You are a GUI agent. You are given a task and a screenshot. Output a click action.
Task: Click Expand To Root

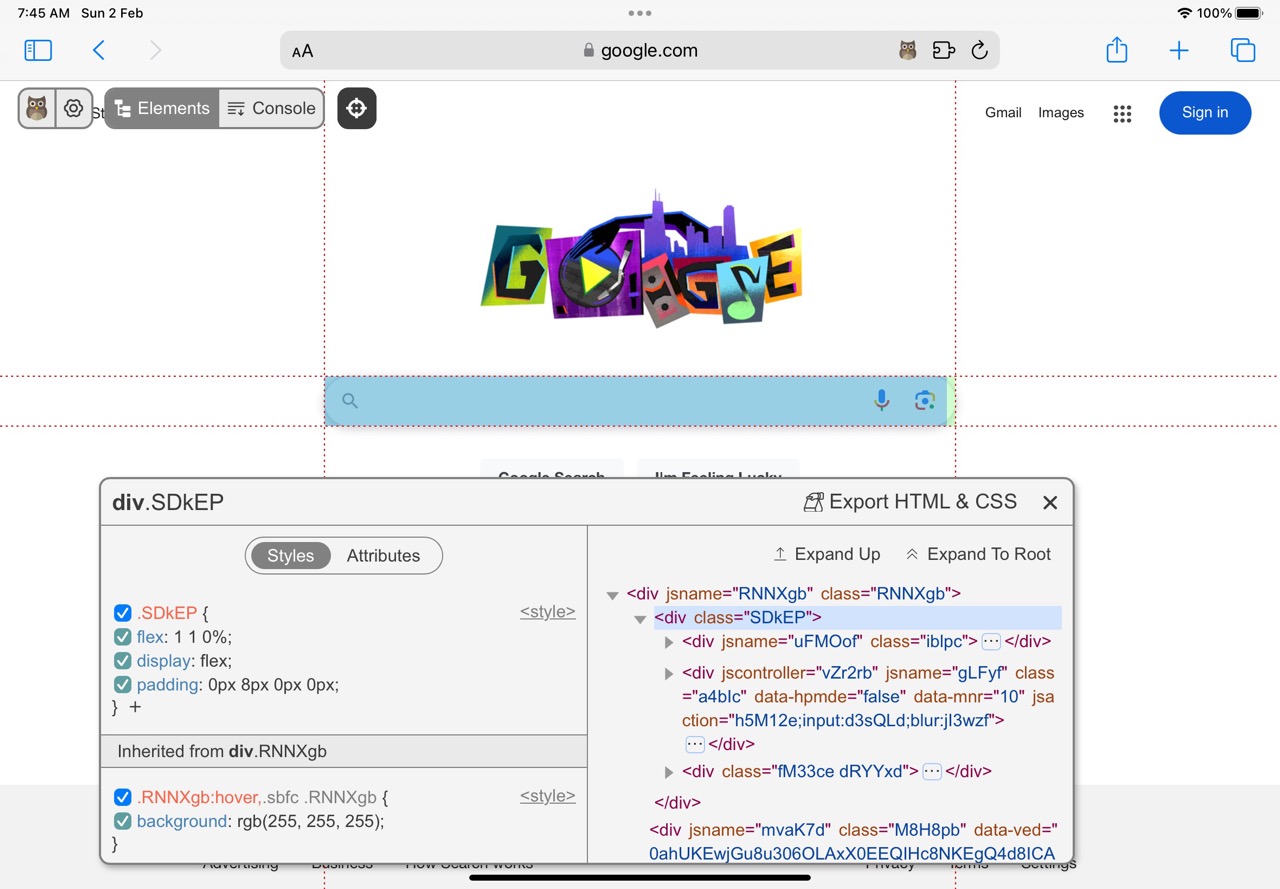point(978,554)
